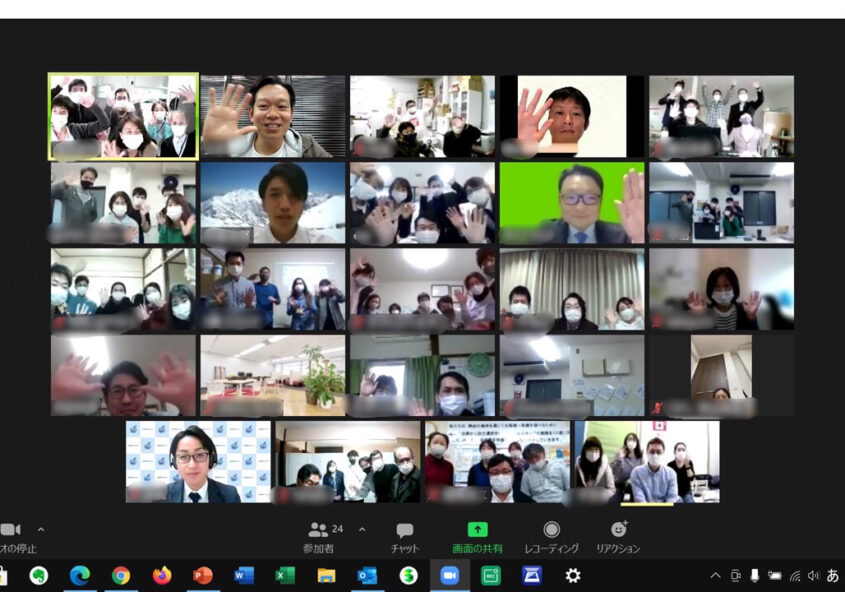Launch Microsoft Edge from the taskbar
Viewport: 845px width, 592px height.
(x=79, y=575)
